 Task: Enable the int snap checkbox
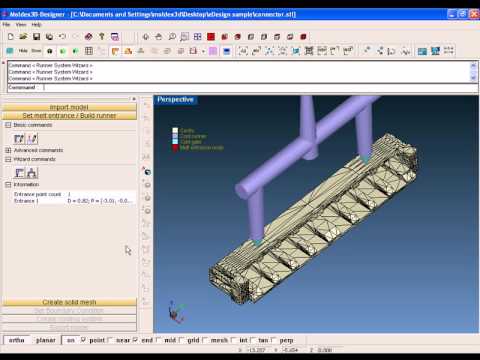pos(233,340)
